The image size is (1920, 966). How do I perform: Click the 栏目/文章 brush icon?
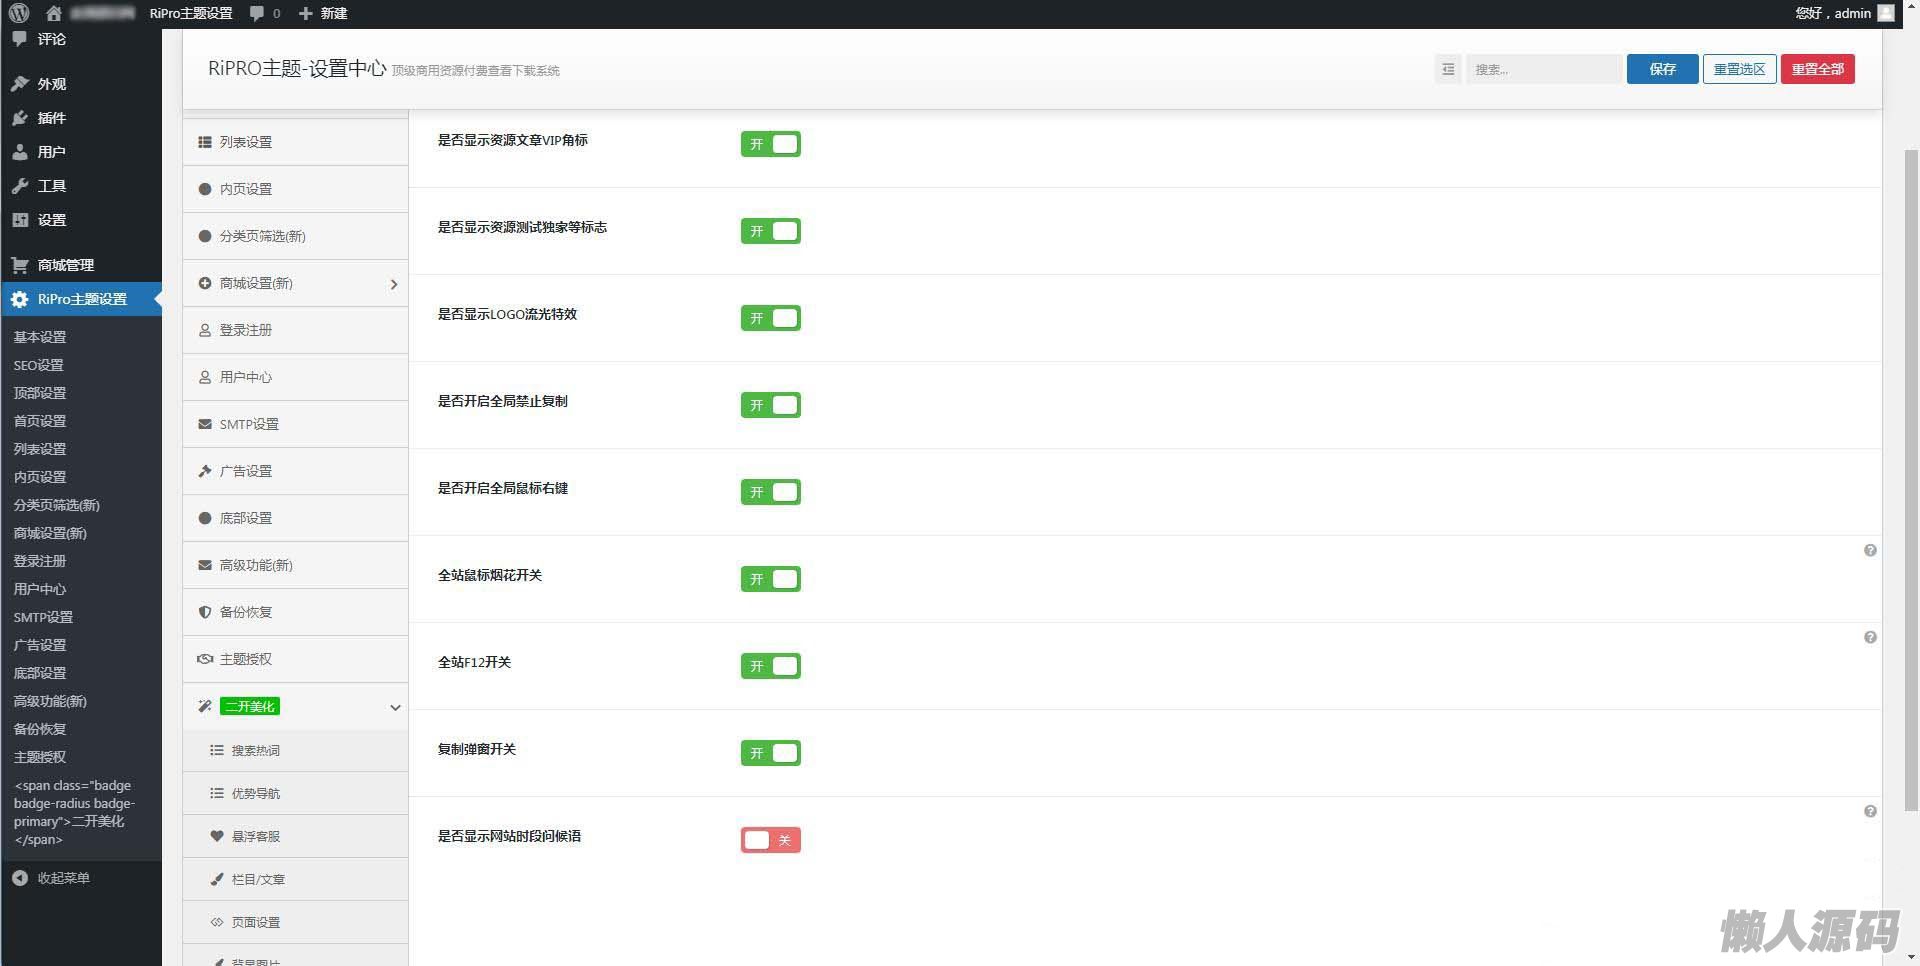pyautogui.click(x=217, y=879)
